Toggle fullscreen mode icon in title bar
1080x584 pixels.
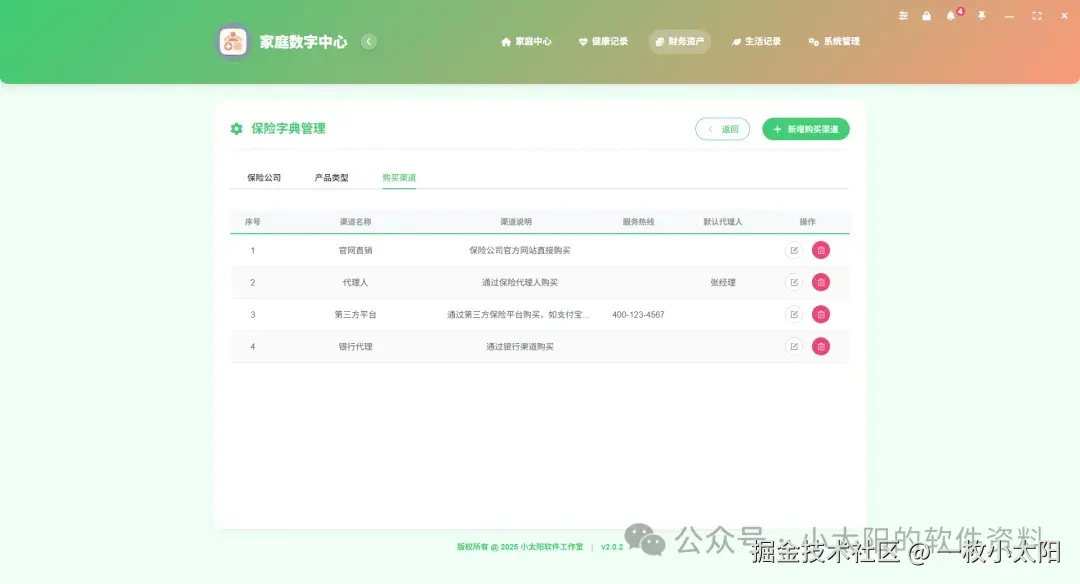[1036, 16]
